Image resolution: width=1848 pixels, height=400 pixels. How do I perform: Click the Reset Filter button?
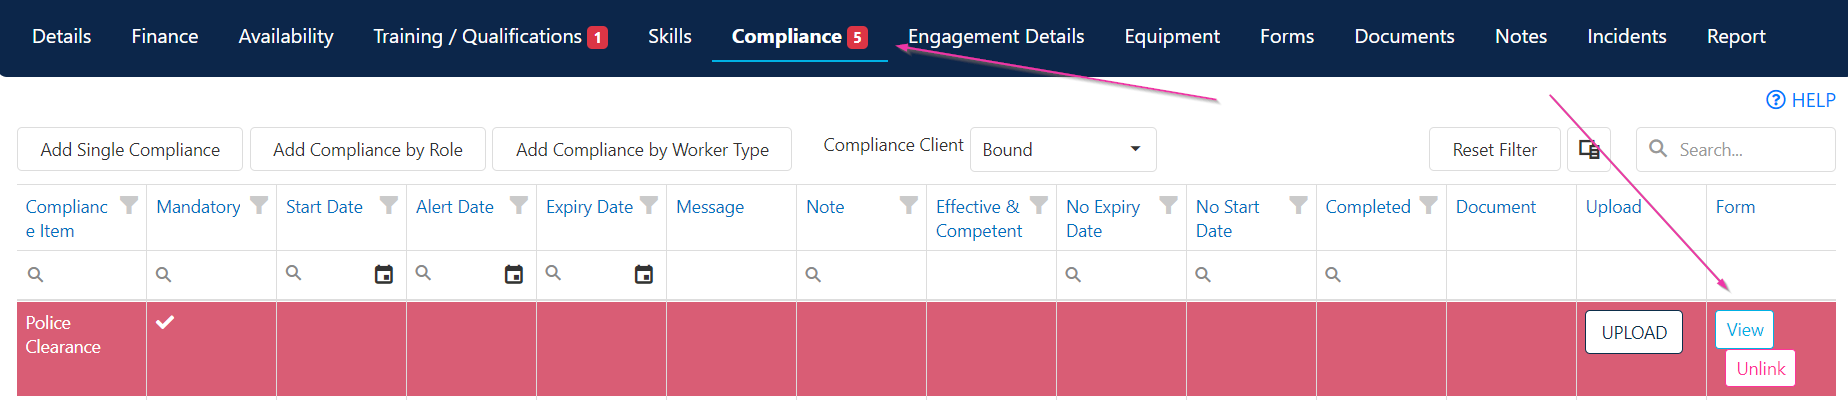click(x=1494, y=149)
